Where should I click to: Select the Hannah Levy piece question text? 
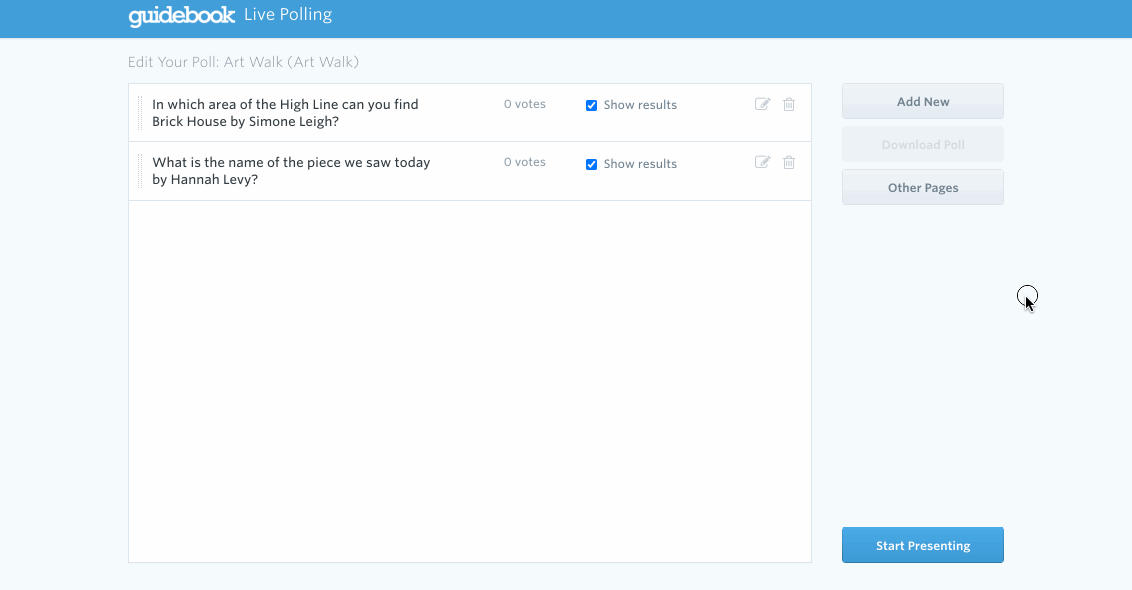pyautogui.click(x=291, y=171)
